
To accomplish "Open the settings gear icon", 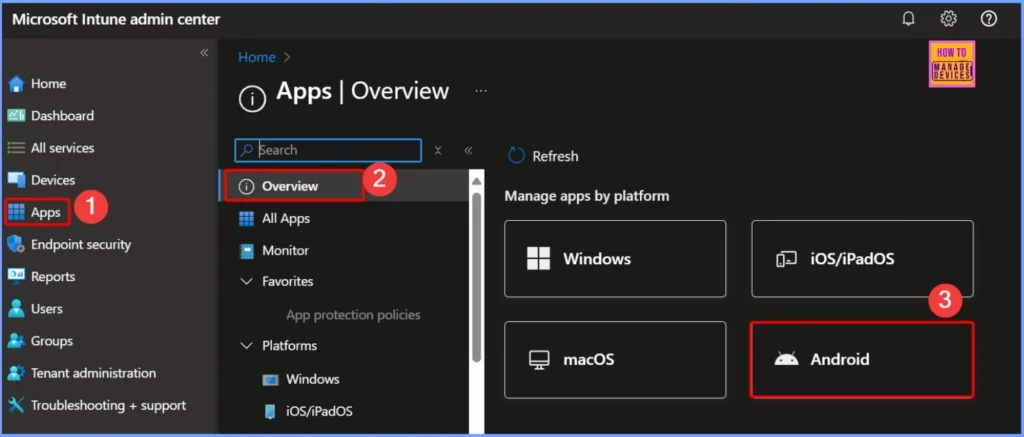I will [948, 19].
